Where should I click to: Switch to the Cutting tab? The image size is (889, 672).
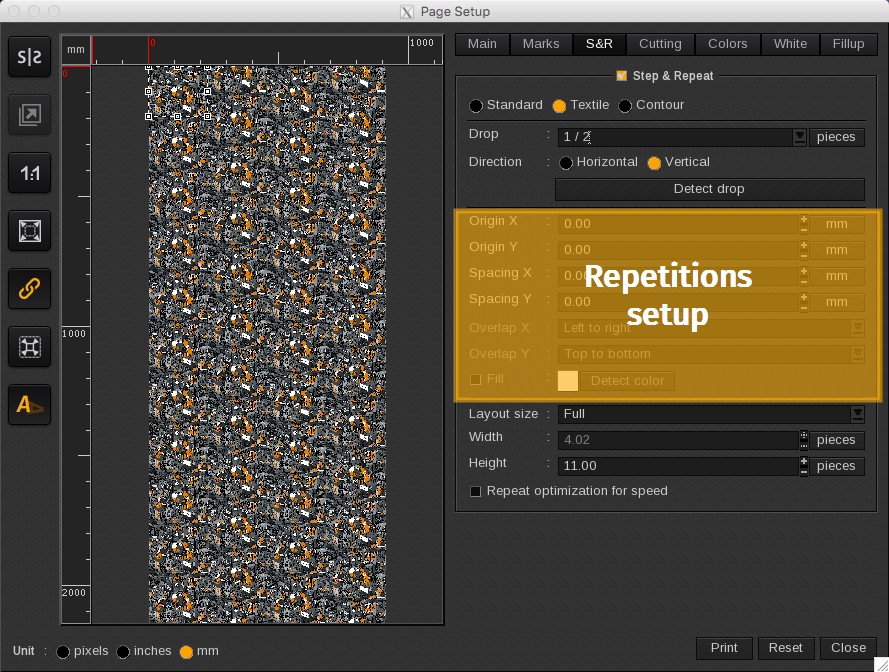[x=660, y=44]
